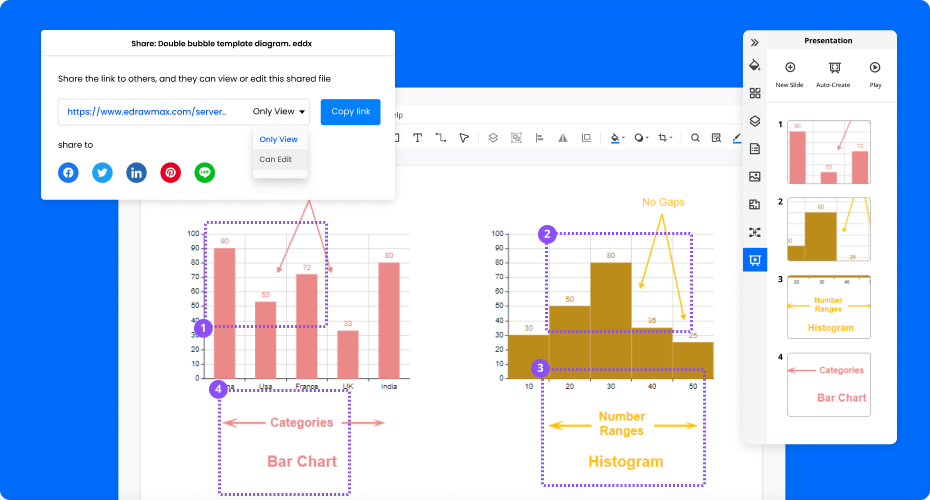
Task: Share the file to Twitter
Action: pyautogui.click(x=102, y=173)
